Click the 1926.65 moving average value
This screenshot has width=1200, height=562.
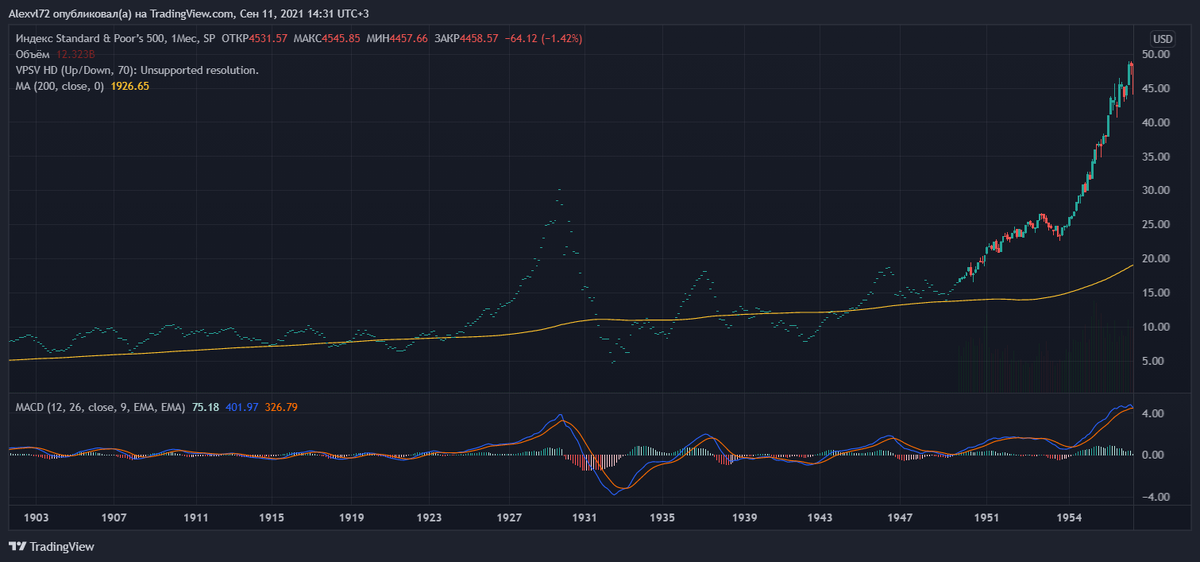pyautogui.click(x=130, y=87)
